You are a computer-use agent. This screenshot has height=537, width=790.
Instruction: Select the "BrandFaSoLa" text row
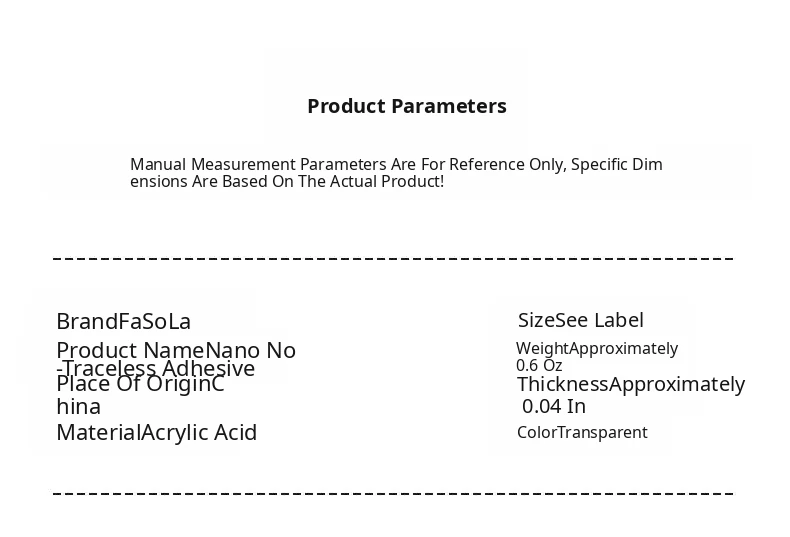123,322
